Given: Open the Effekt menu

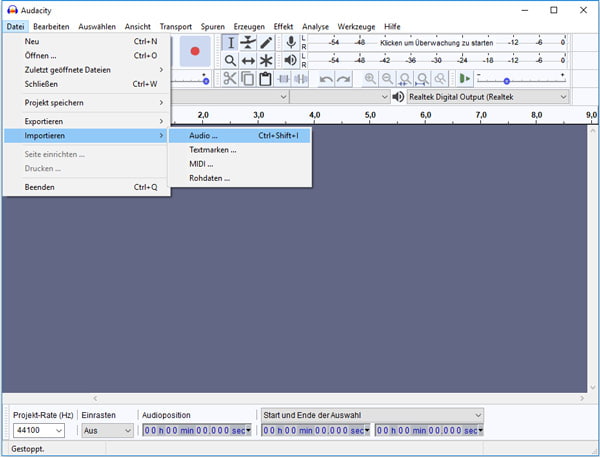Looking at the screenshot, I should 283,26.
